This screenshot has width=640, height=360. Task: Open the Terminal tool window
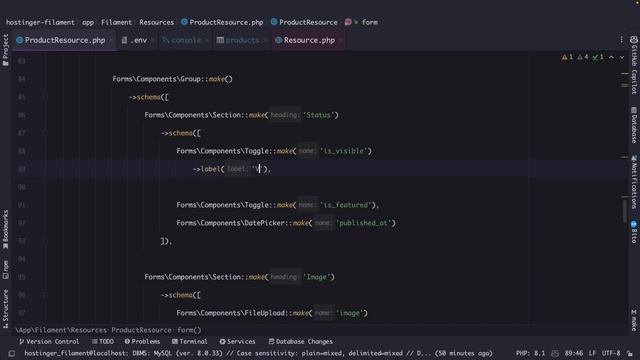point(189,342)
